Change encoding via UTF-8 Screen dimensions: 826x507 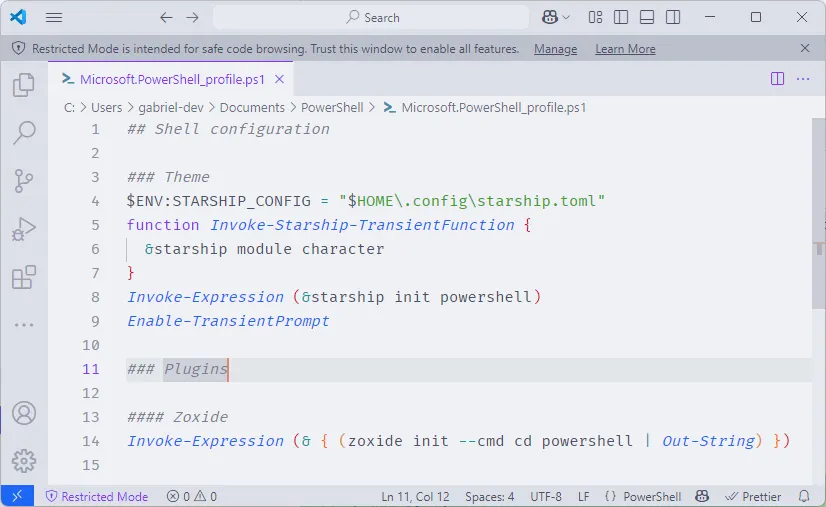546,496
